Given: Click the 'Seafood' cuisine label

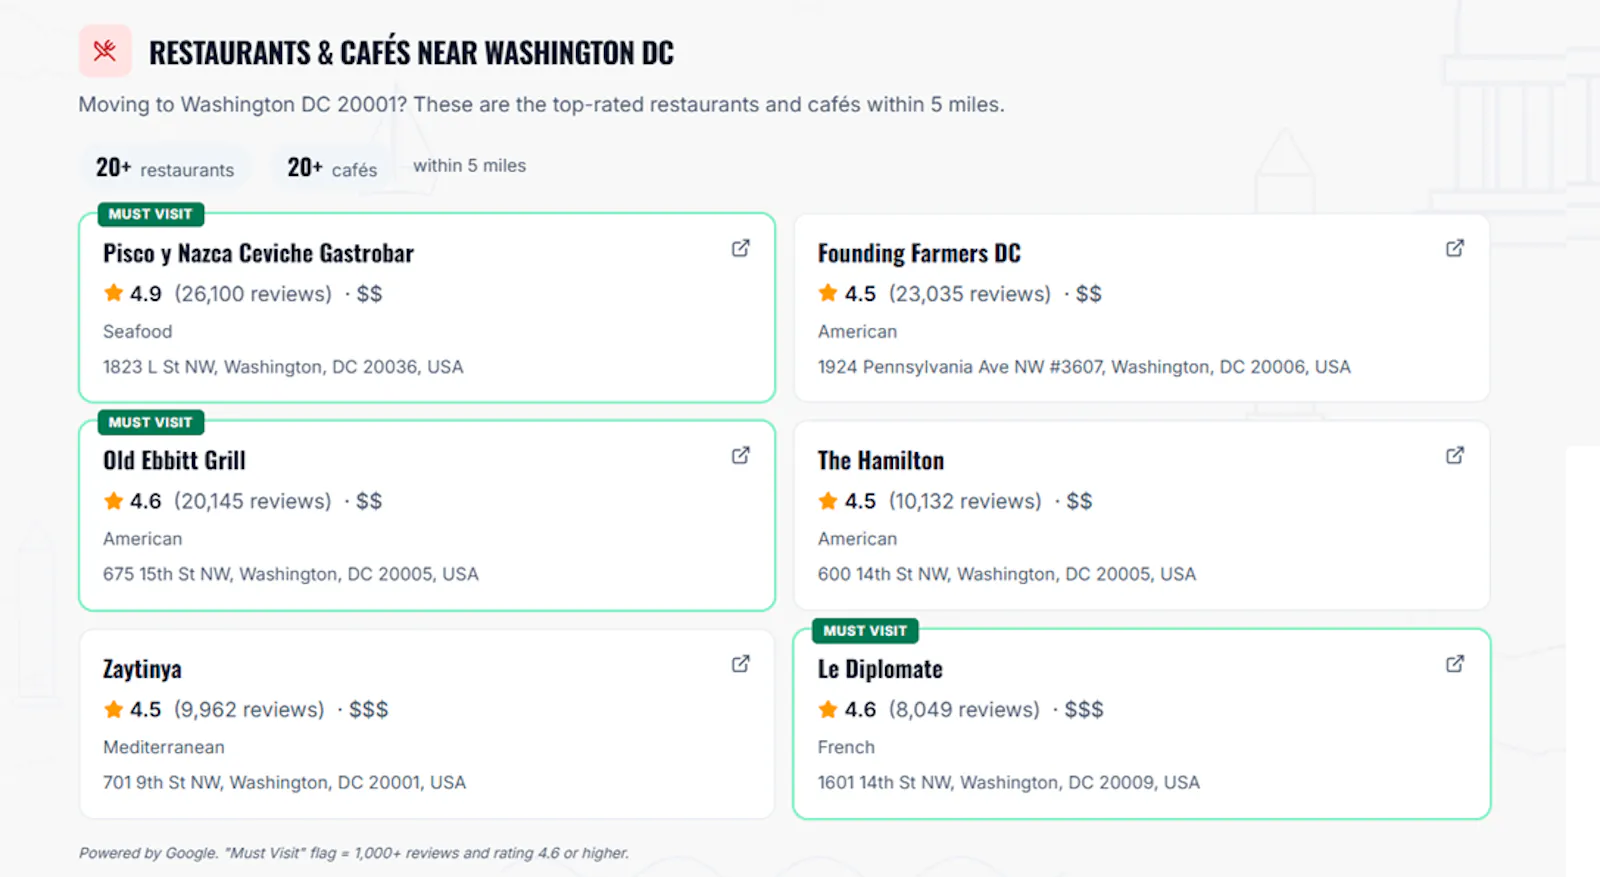Looking at the screenshot, I should pos(138,331).
